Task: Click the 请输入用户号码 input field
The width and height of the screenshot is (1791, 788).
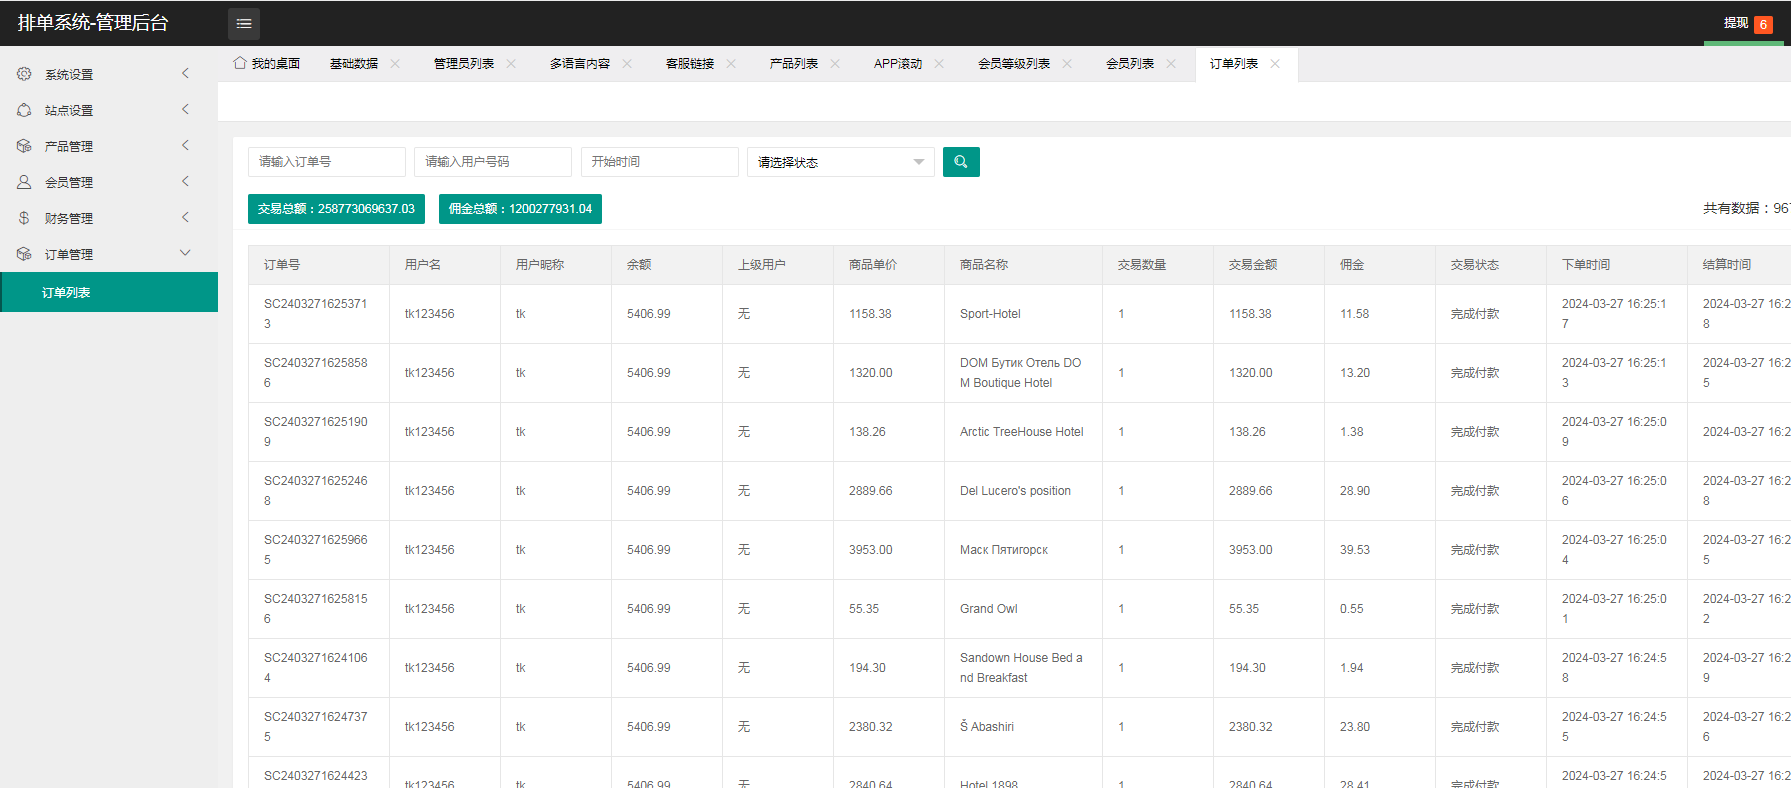Action: click(493, 162)
